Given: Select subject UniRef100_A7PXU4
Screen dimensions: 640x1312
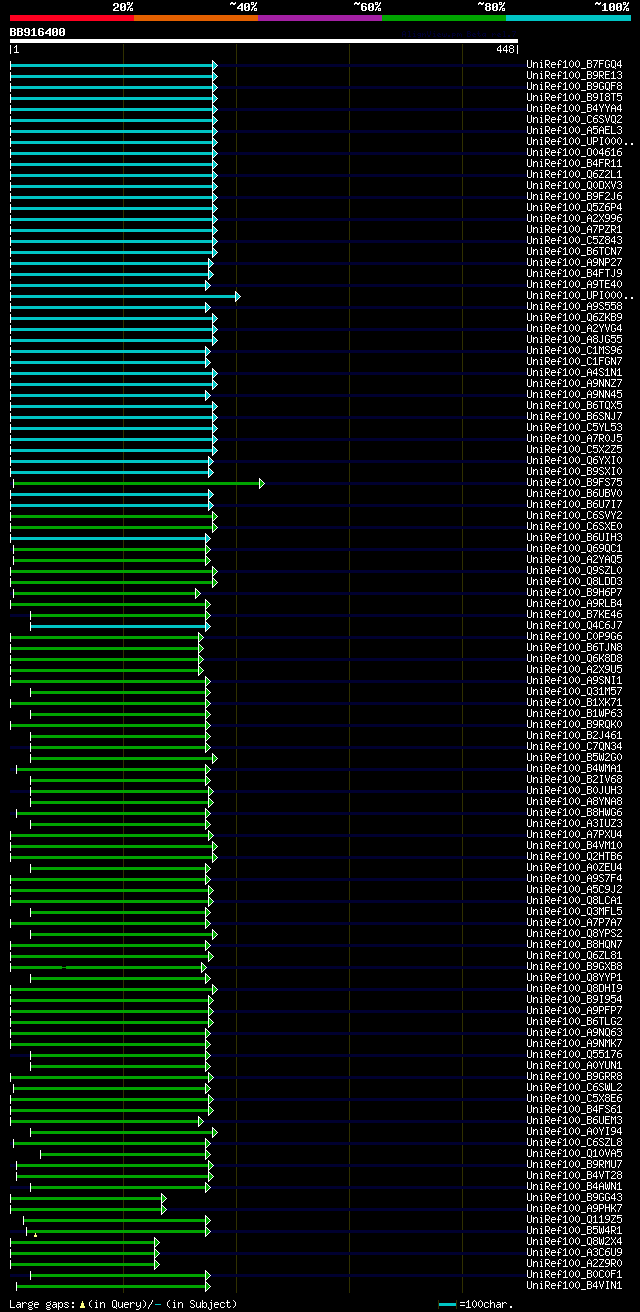Looking at the screenshot, I should pyautogui.click(x=574, y=835).
